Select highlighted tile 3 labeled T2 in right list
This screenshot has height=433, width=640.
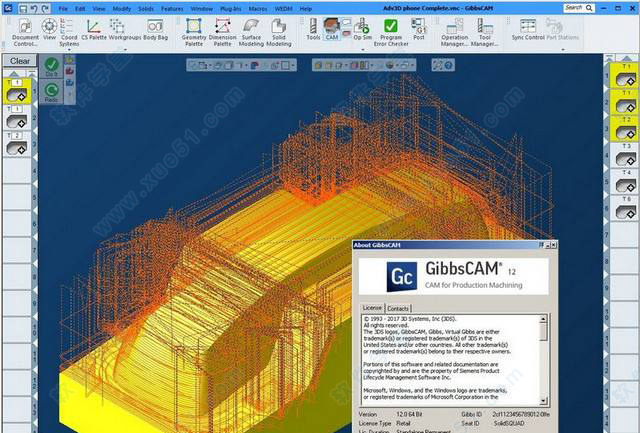[x=625, y=129]
